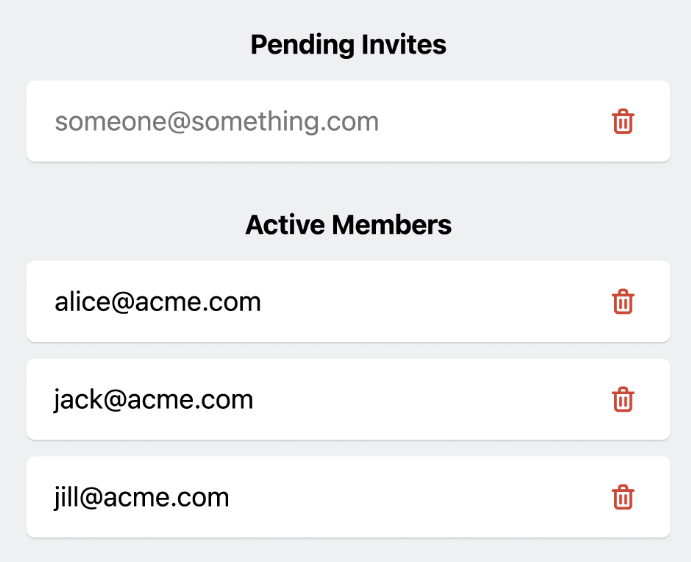Image resolution: width=691 pixels, height=562 pixels.
Task: Remove alice@acme.com using the trash icon
Action: (623, 302)
